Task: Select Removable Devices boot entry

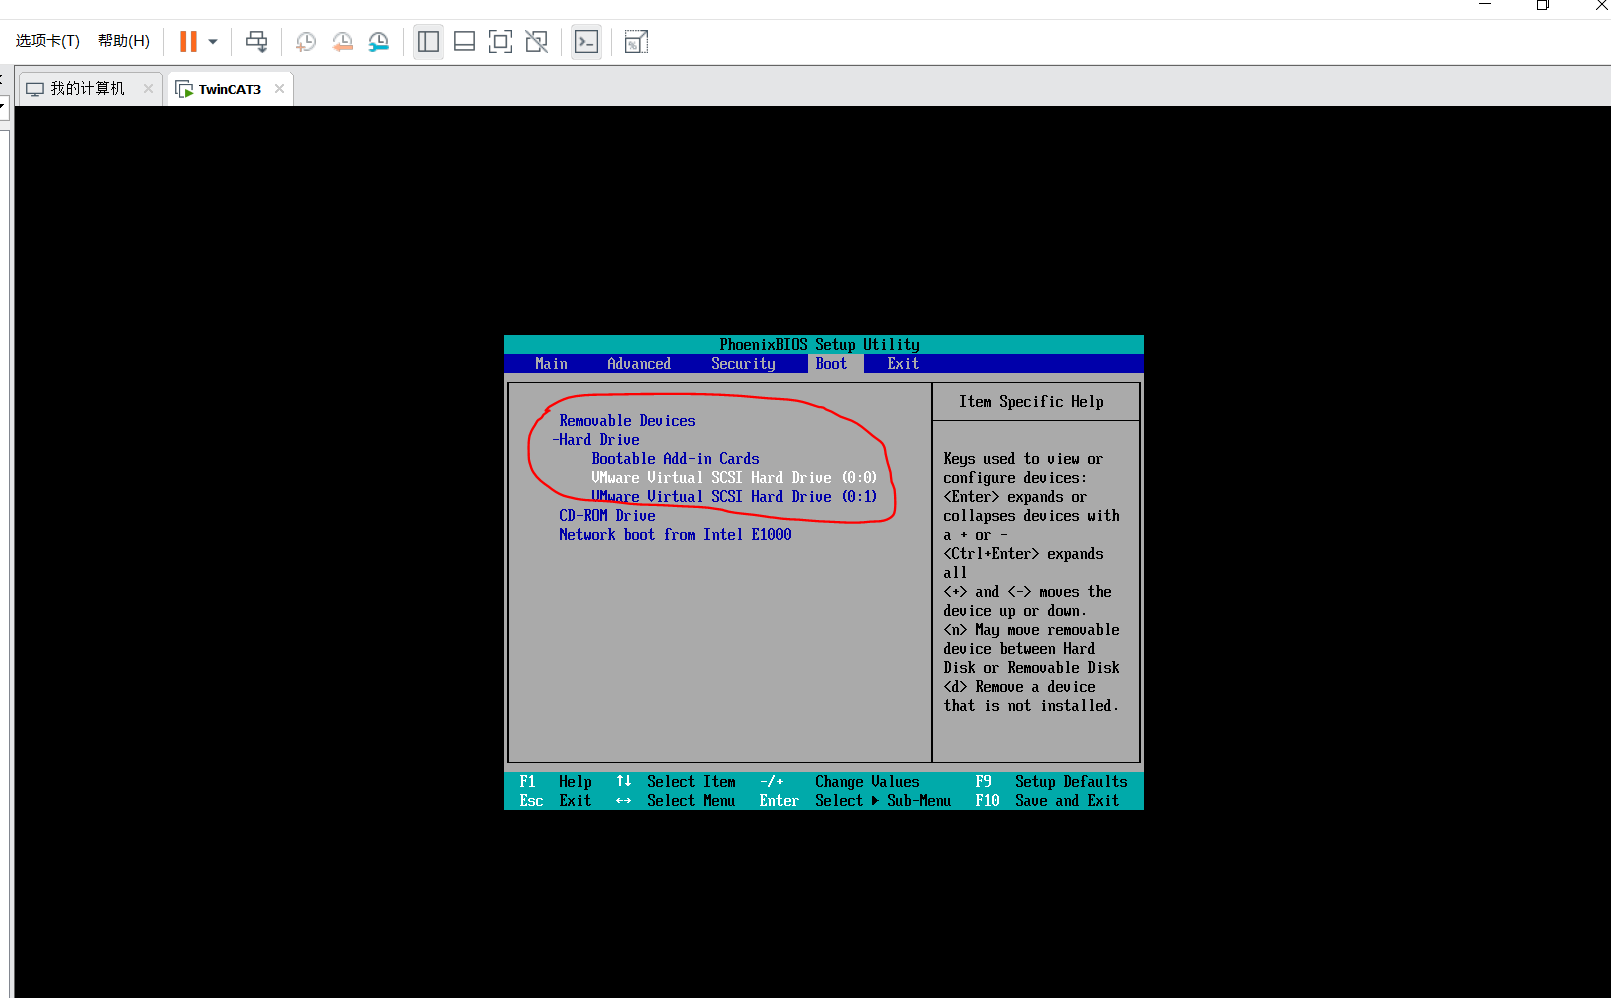Action: click(627, 421)
